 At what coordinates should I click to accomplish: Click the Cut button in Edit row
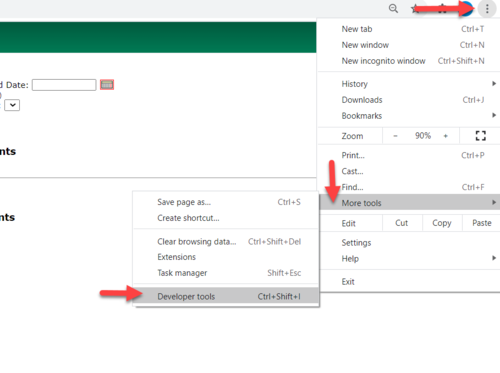(x=402, y=223)
